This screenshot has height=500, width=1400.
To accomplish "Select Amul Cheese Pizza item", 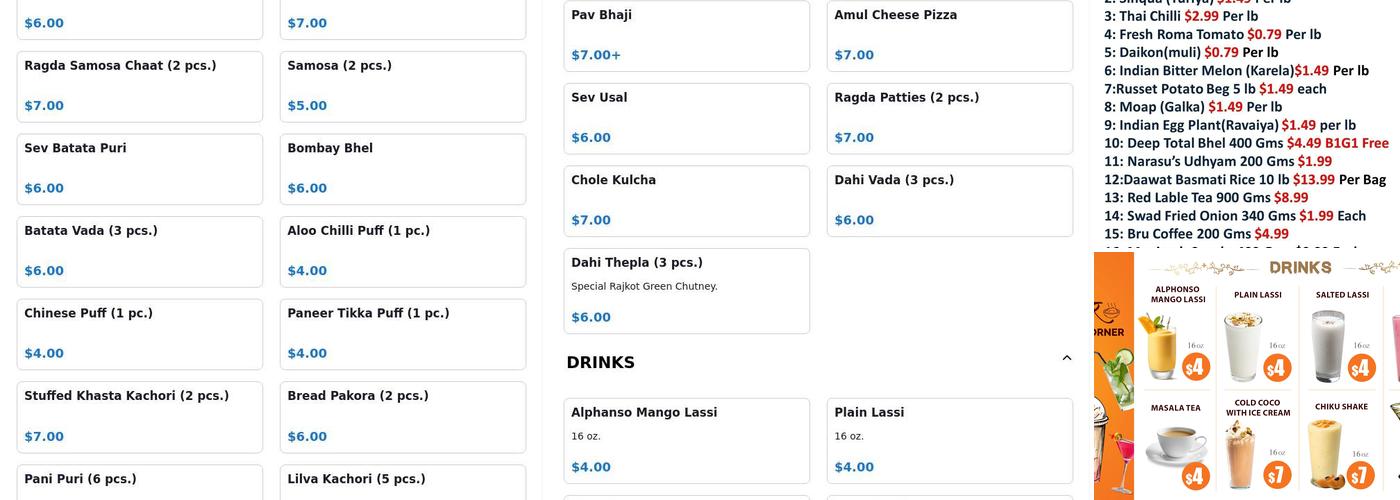I will [x=949, y=35].
